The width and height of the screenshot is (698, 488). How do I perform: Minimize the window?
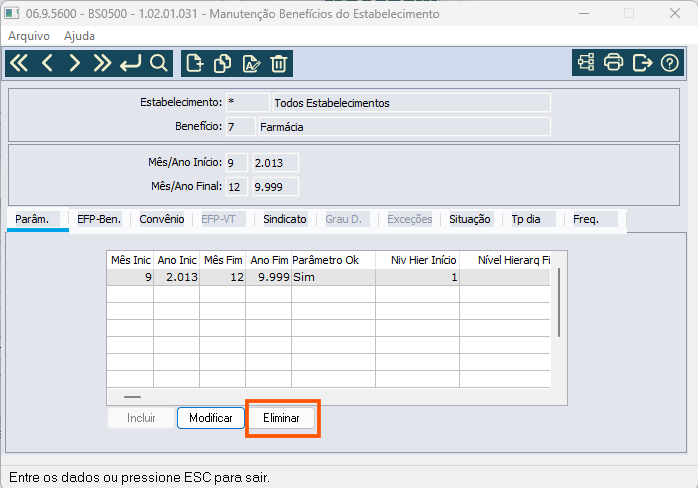(584, 13)
